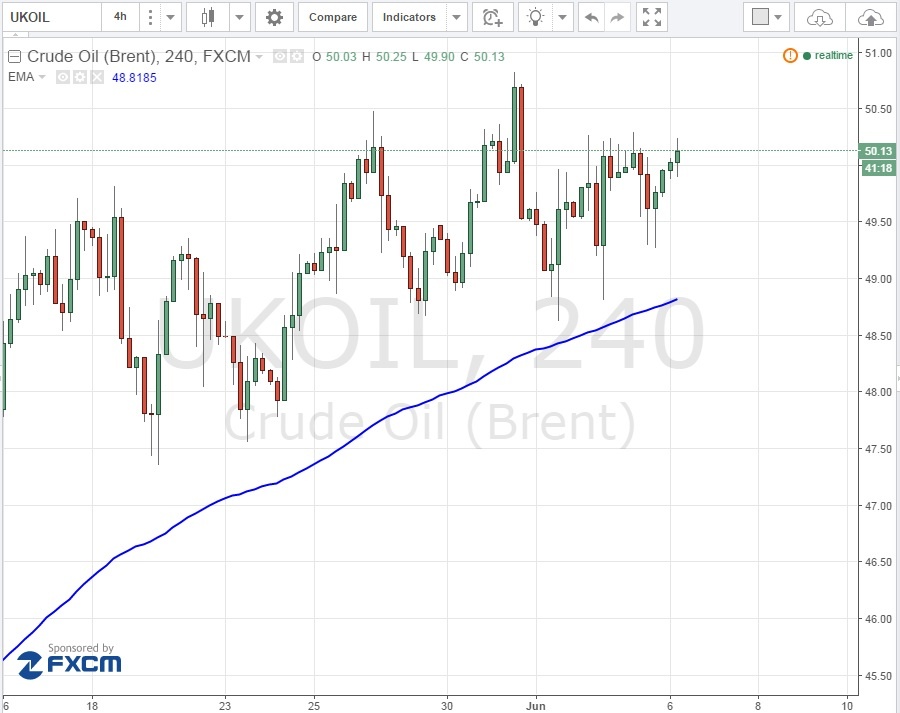Click the FXCM sponsor logo
This screenshot has height=713, width=900.
pyautogui.click(x=69, y=664)
